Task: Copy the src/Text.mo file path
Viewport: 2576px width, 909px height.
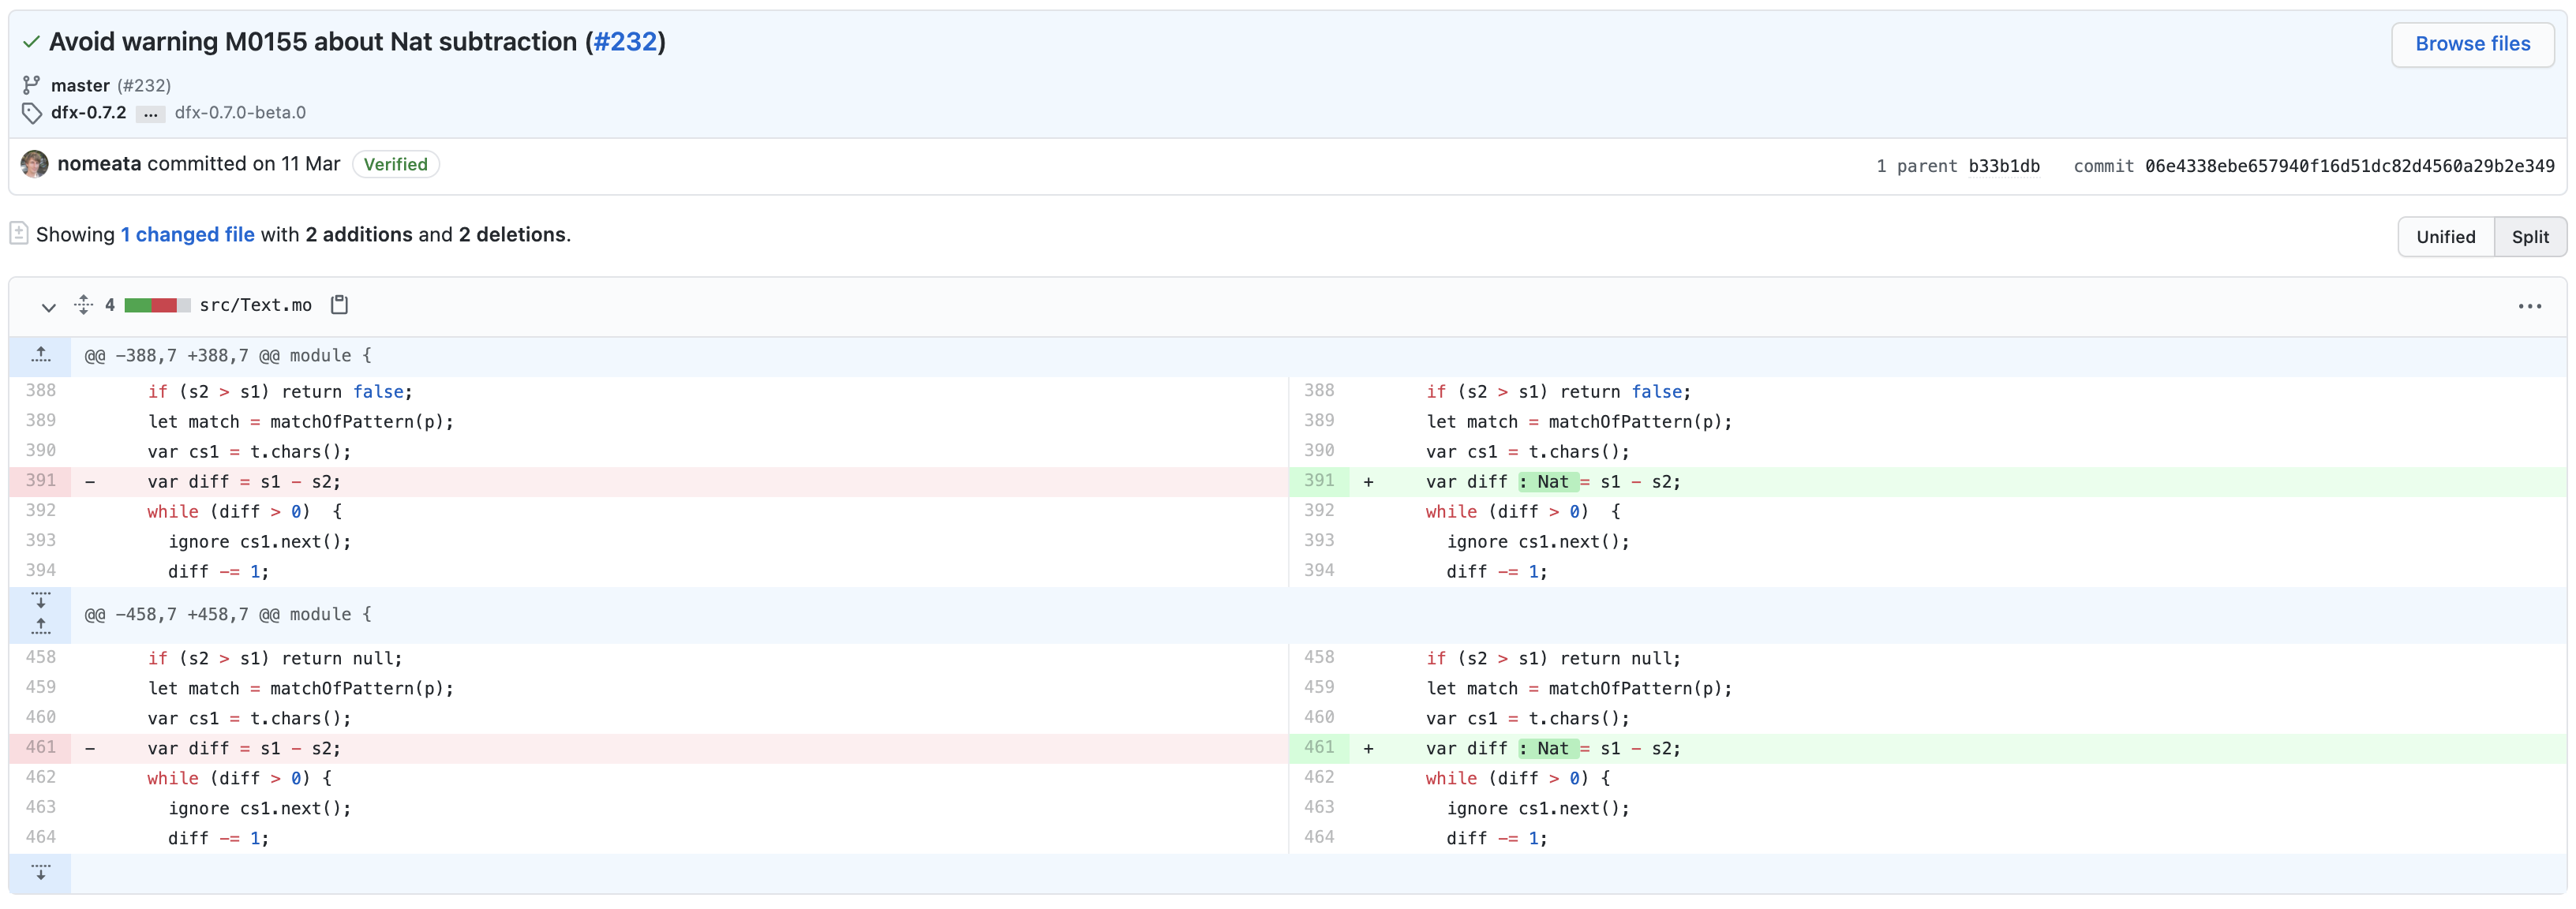Action: pos(339,305)
